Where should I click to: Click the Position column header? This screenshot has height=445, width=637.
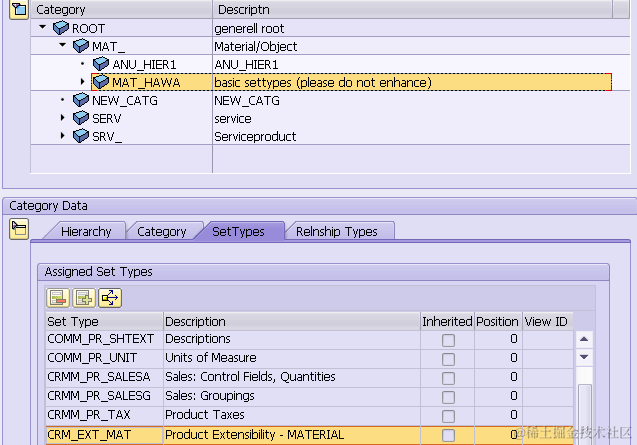point(497,321)
